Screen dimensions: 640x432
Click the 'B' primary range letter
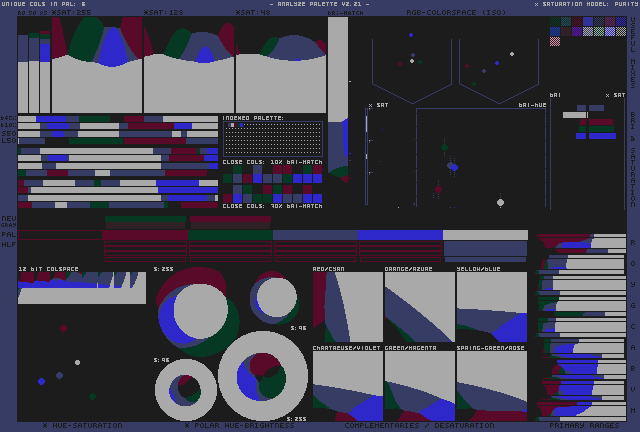[x=633, y=368]
